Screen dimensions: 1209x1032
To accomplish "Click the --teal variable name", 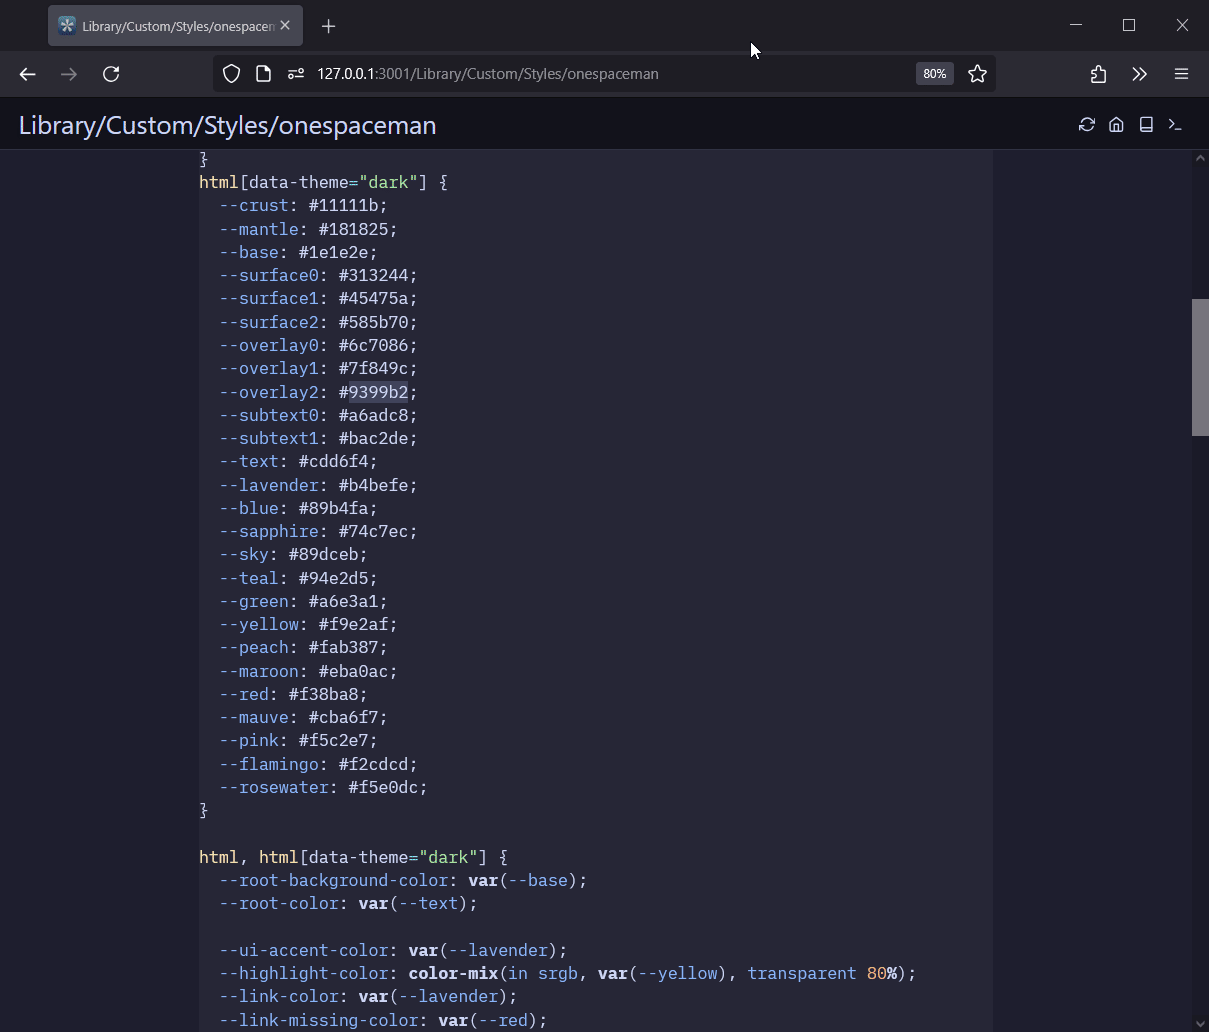I will [x=249, y=578].
